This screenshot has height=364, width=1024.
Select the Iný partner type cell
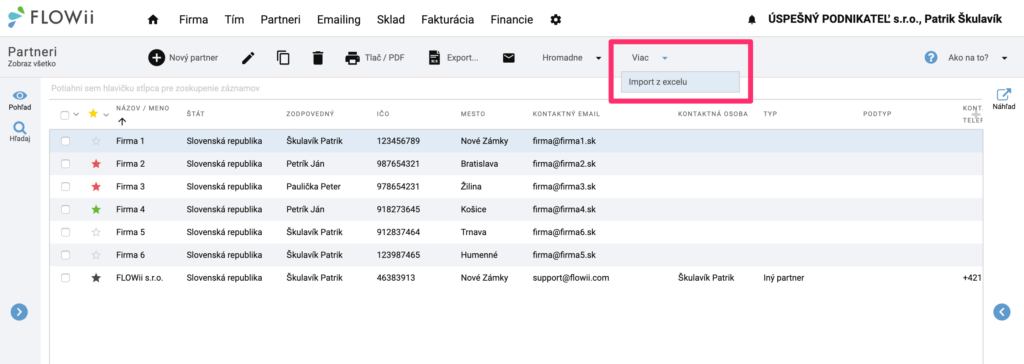pyautogui.click(x=783, y=278)
